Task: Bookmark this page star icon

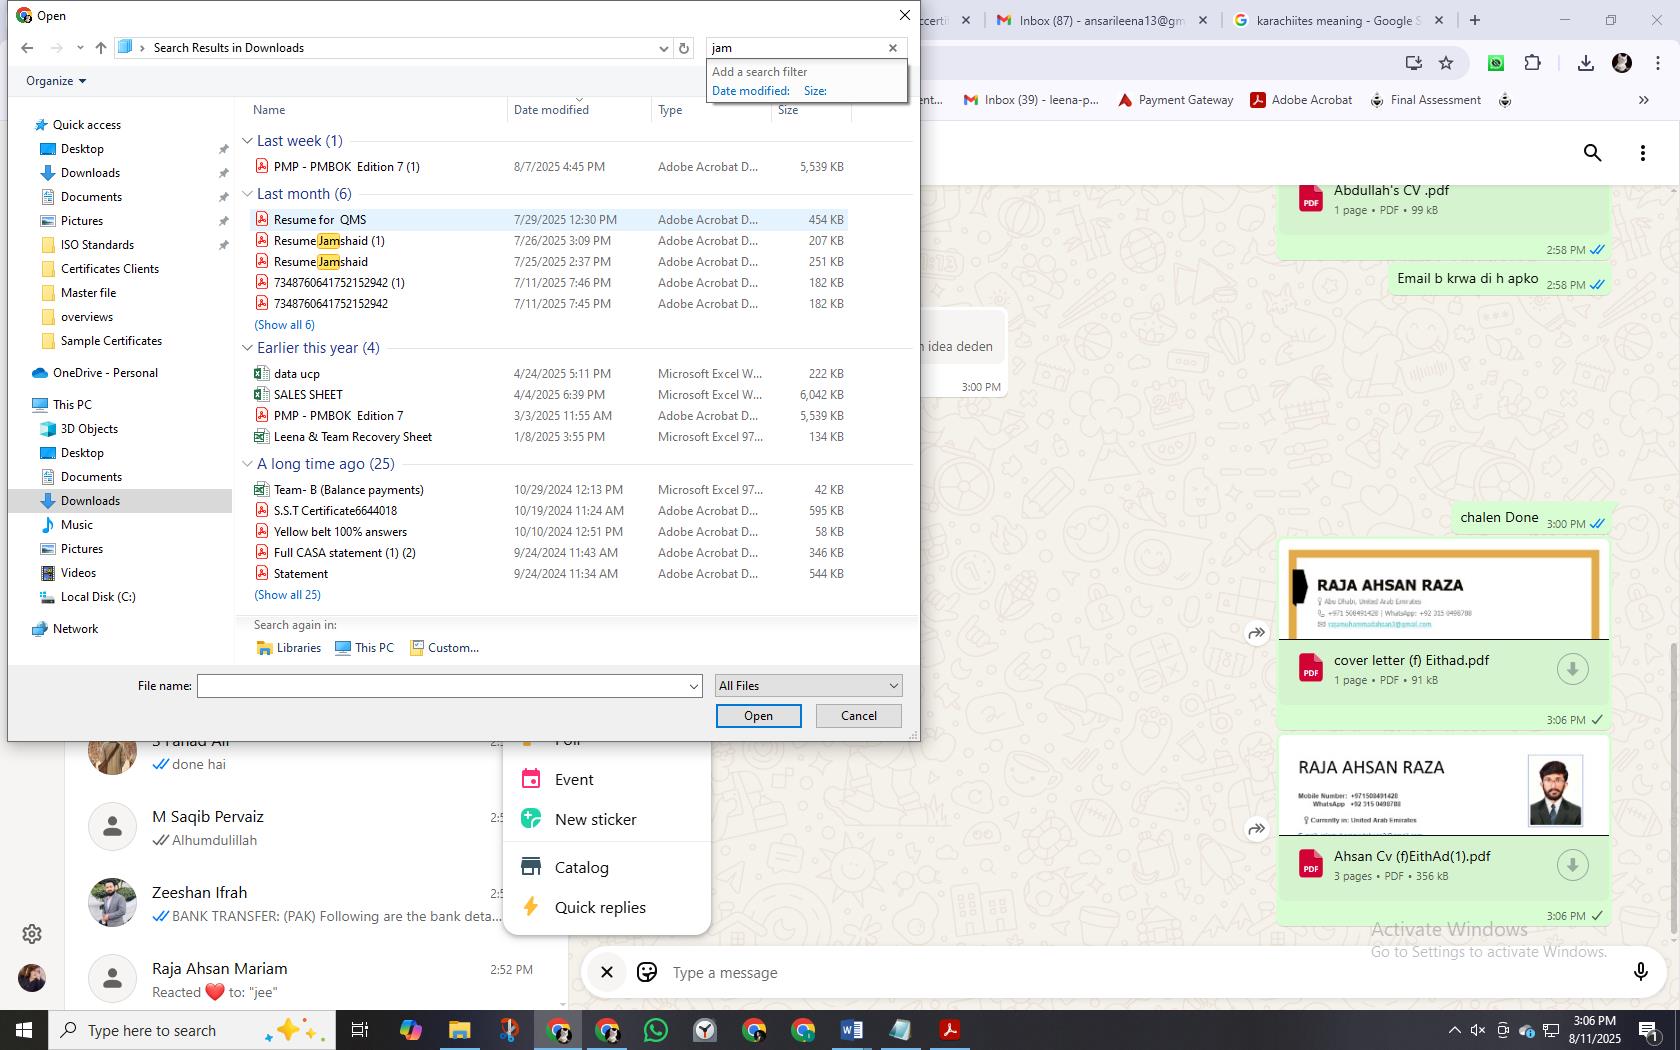Action: pyautogui.click(x=1446, y=63)
